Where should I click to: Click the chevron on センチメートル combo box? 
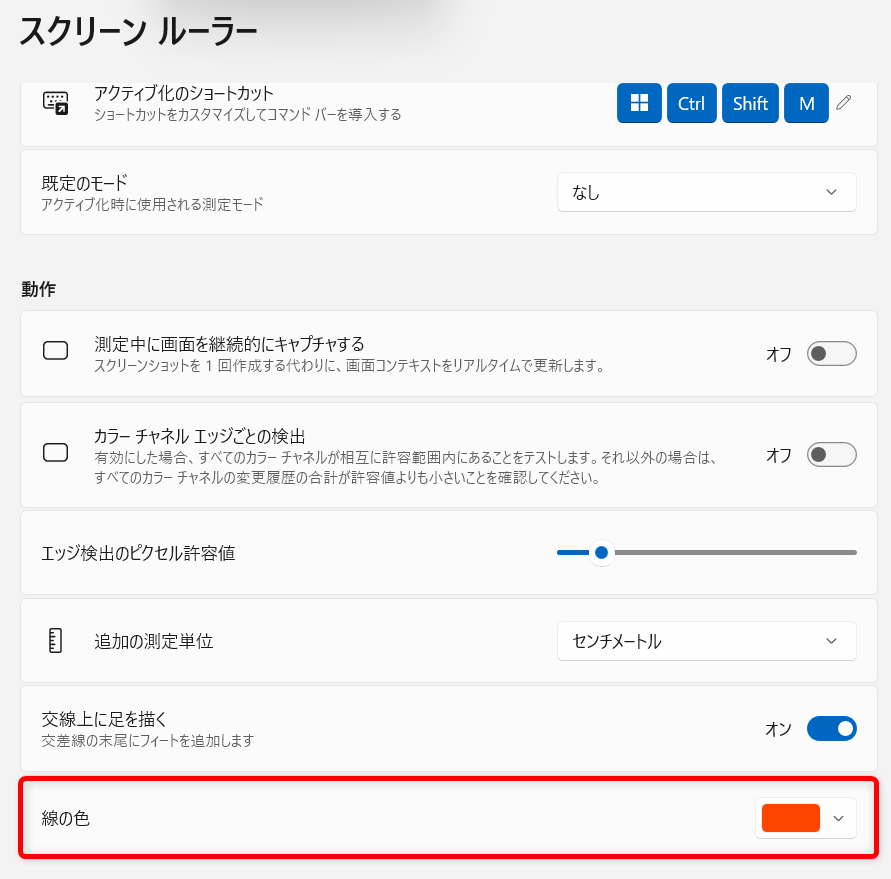[x=833, y=641]
